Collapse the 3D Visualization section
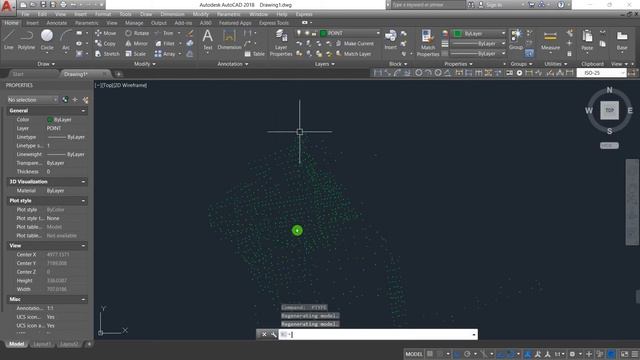The image size is (640, 360). point(83,182)
